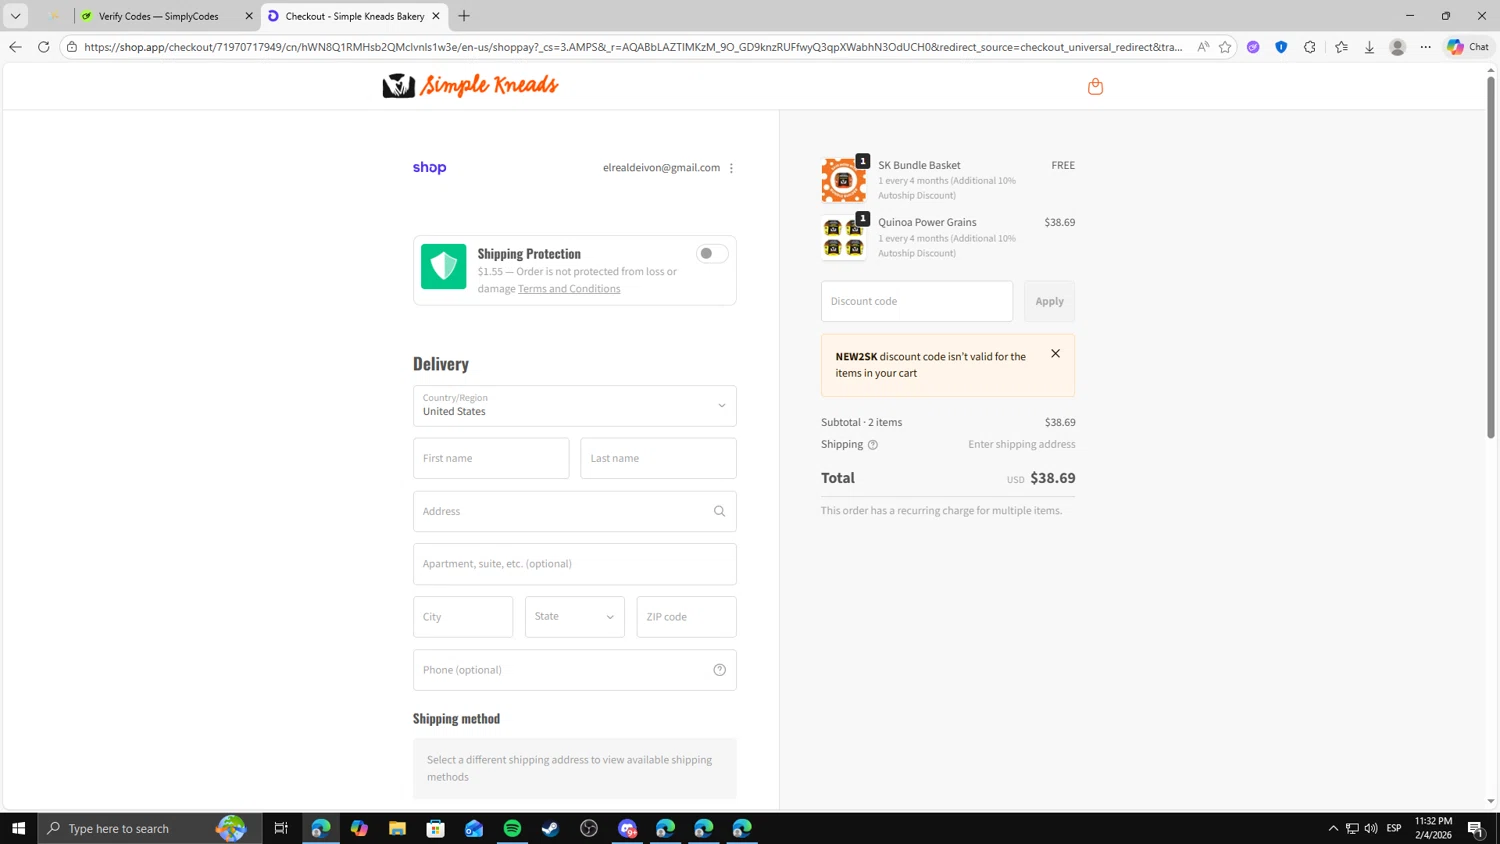Add page to favorites star icon
The image size is (1500, 844).
(x=1225, y=47)
